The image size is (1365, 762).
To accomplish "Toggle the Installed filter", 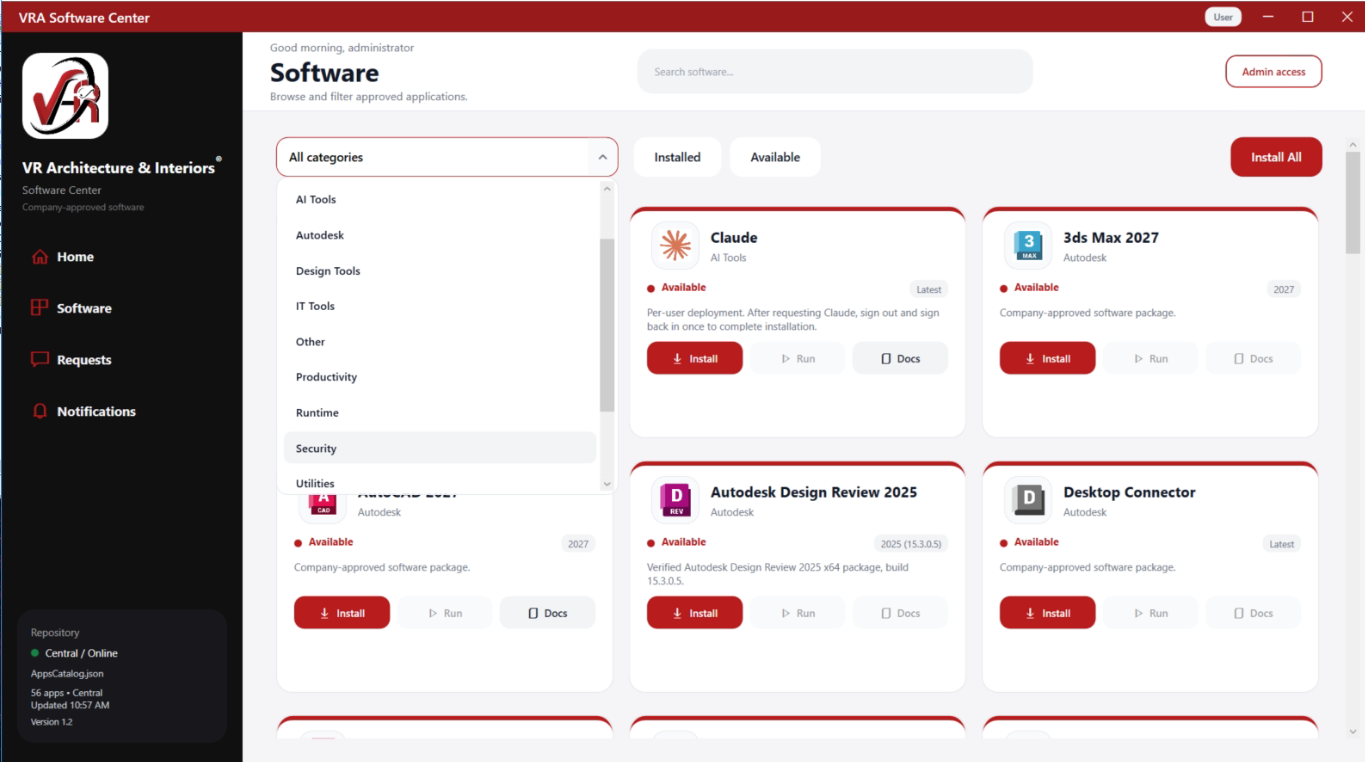I will tap(677, 157).
